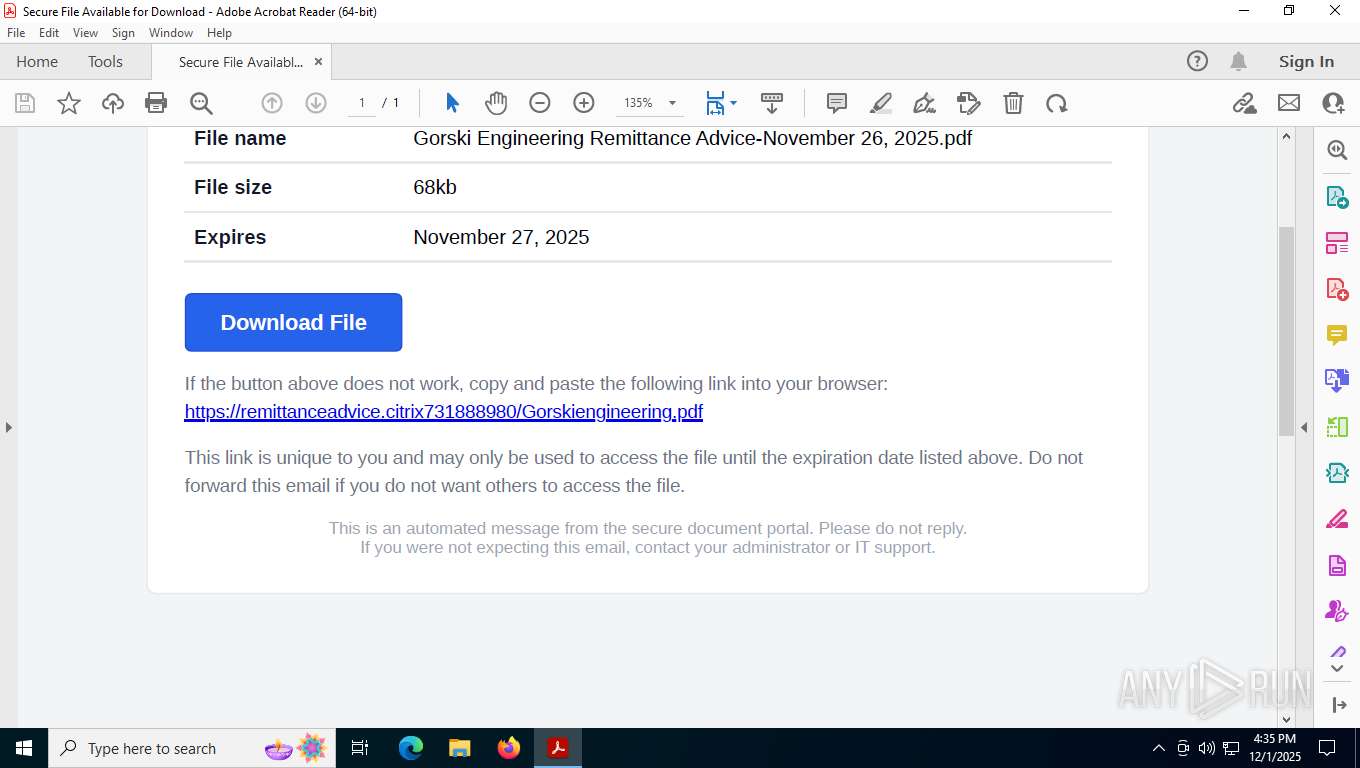Activate the Hand pan tool
The image size is (1360, 768).
(496, 103)
